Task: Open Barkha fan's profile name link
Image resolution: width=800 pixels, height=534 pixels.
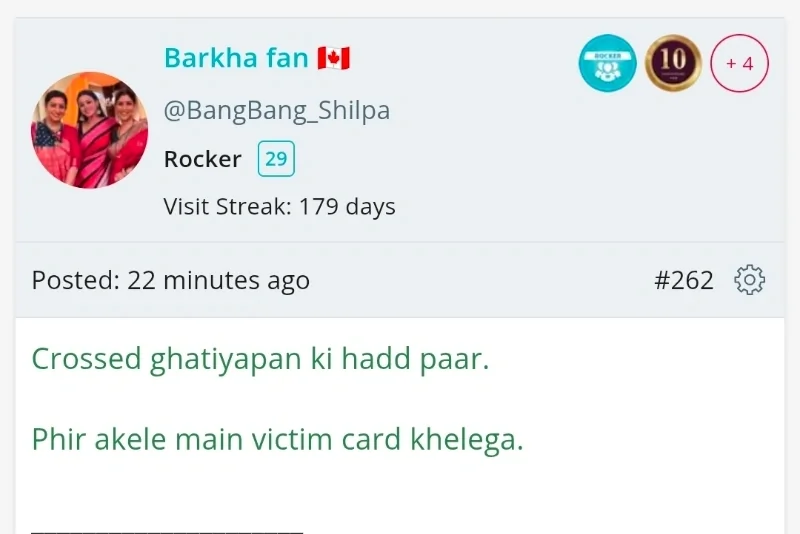Action: (236, 58)
